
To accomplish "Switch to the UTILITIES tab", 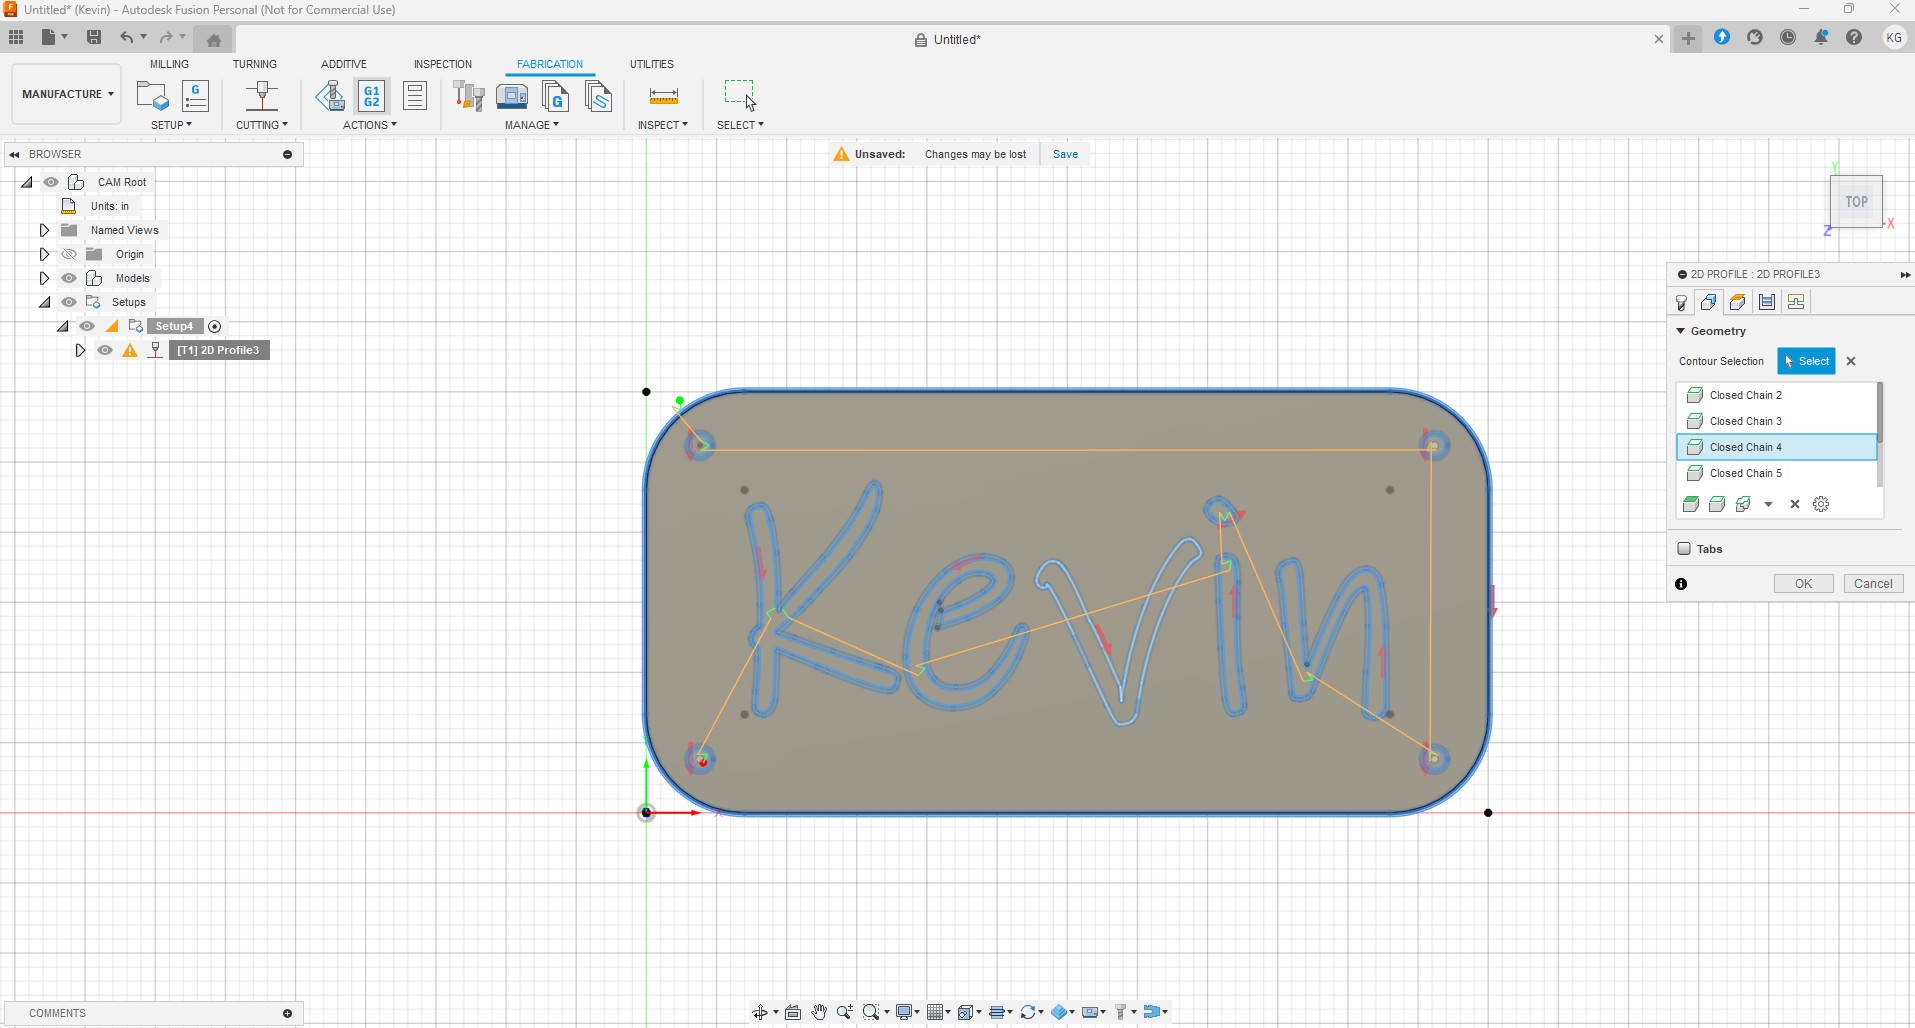I will point(652,64).
